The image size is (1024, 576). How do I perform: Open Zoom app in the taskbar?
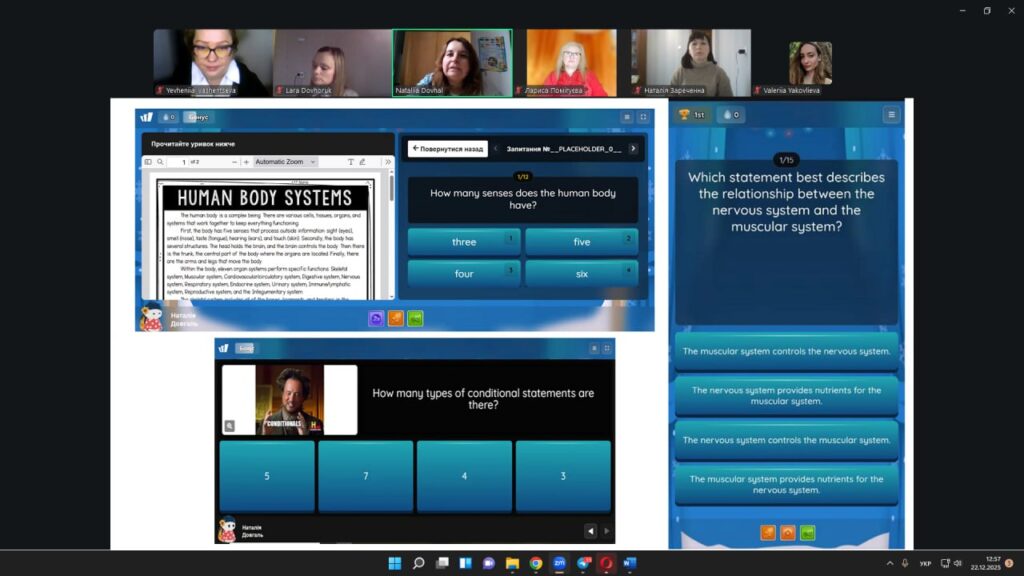tap(559, 563)
